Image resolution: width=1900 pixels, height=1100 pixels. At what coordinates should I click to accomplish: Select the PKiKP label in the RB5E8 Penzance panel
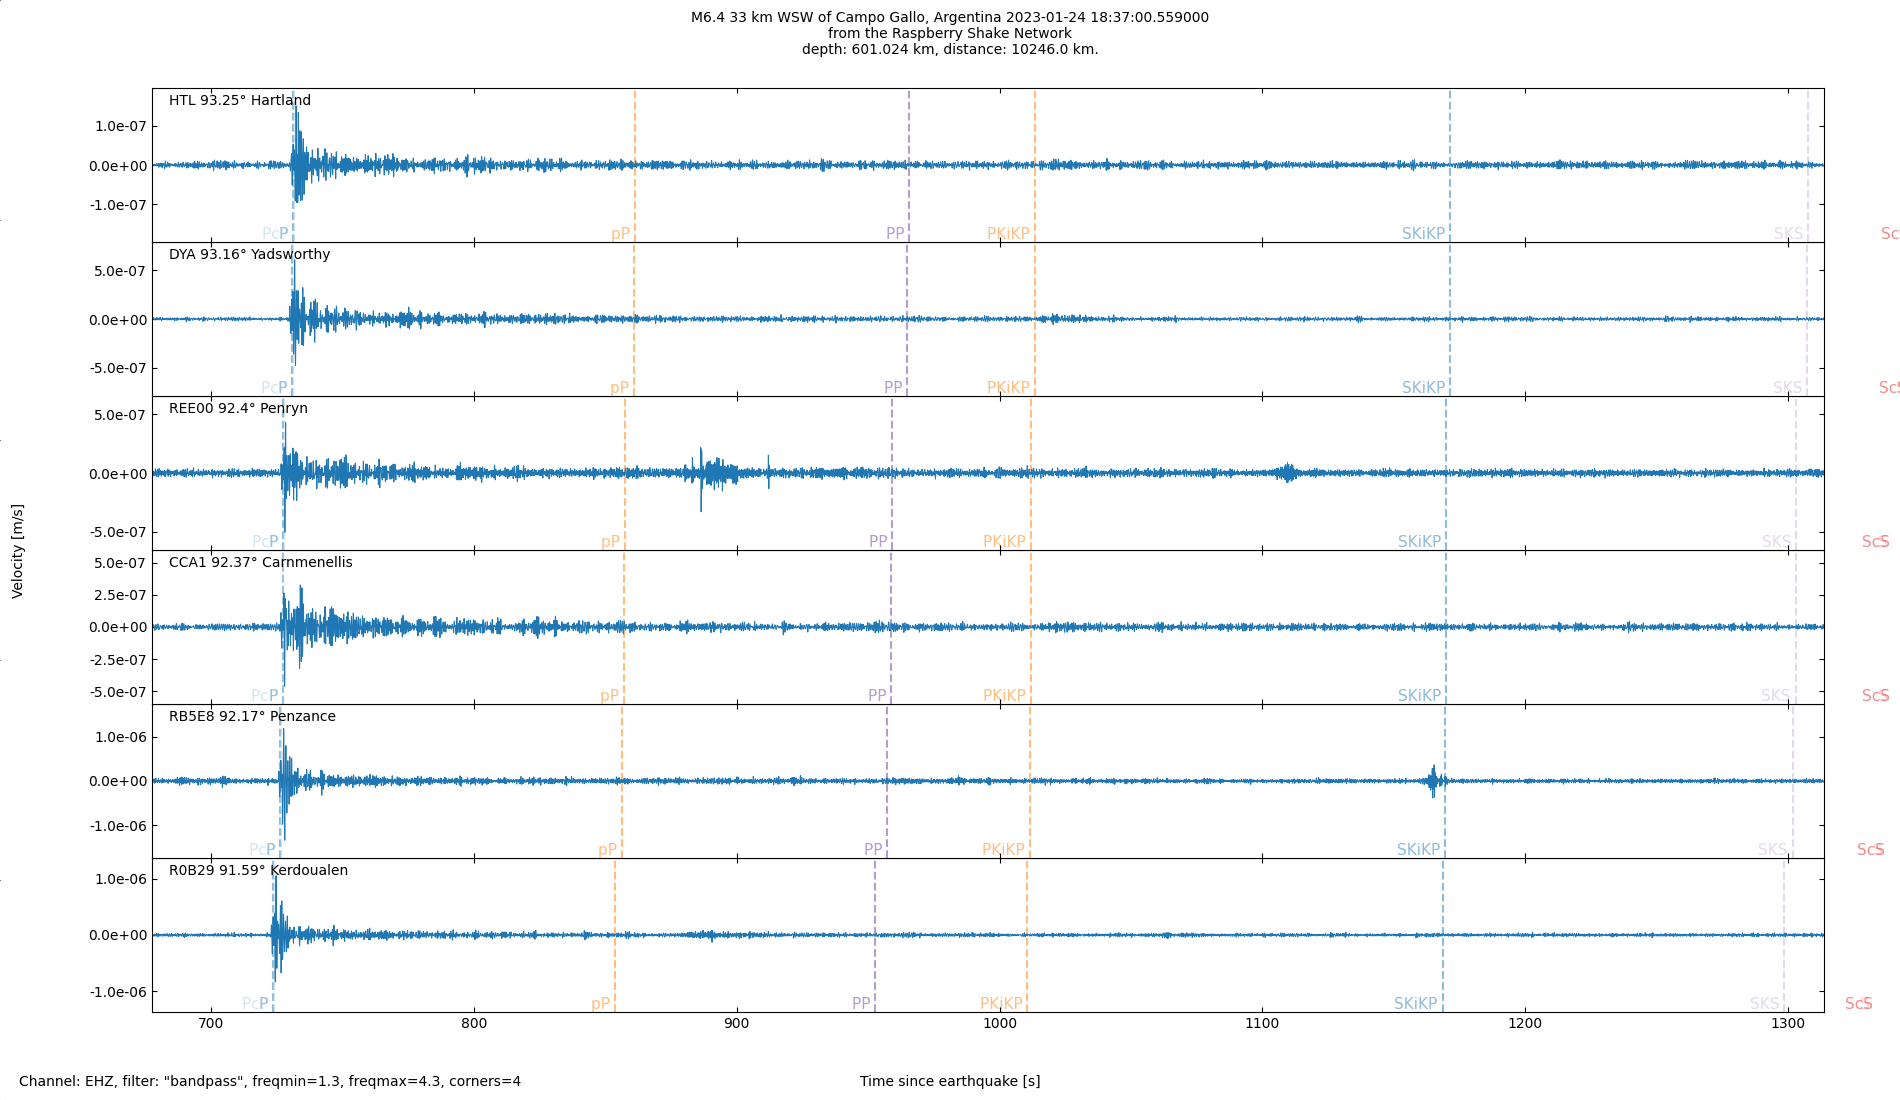click(x=1003, y=850)
